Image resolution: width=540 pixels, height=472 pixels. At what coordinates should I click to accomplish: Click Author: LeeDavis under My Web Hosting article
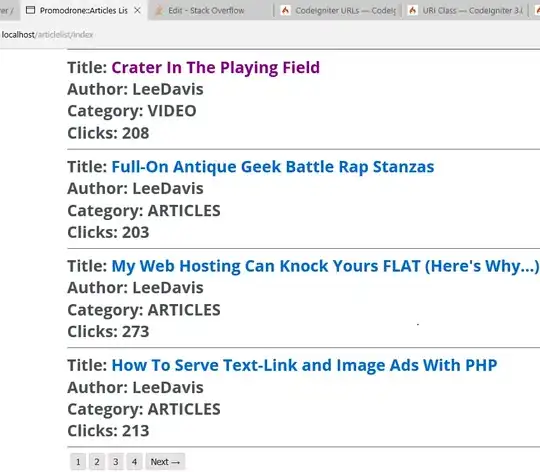(135, 288)
